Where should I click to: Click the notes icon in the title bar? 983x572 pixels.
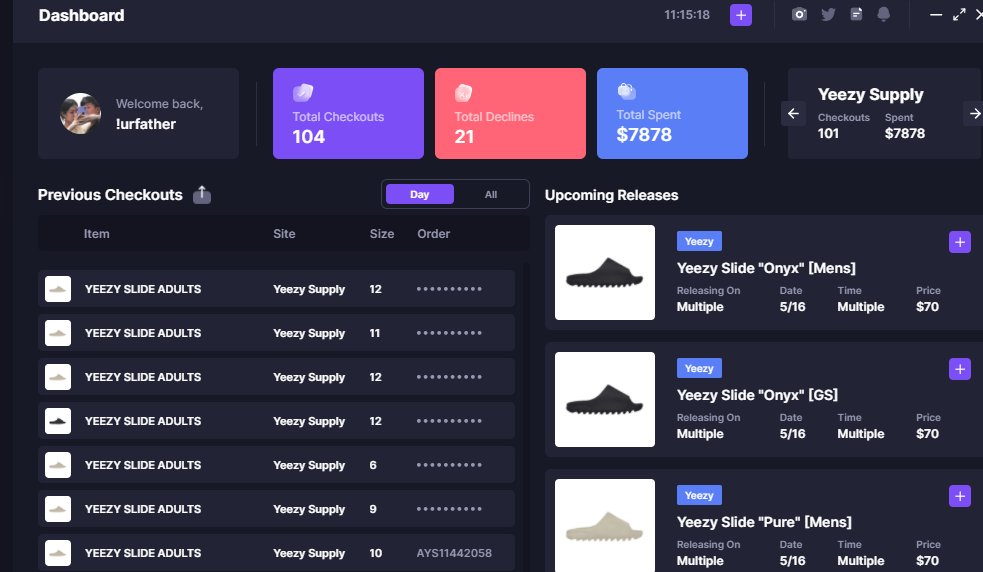tap(856, 14)
